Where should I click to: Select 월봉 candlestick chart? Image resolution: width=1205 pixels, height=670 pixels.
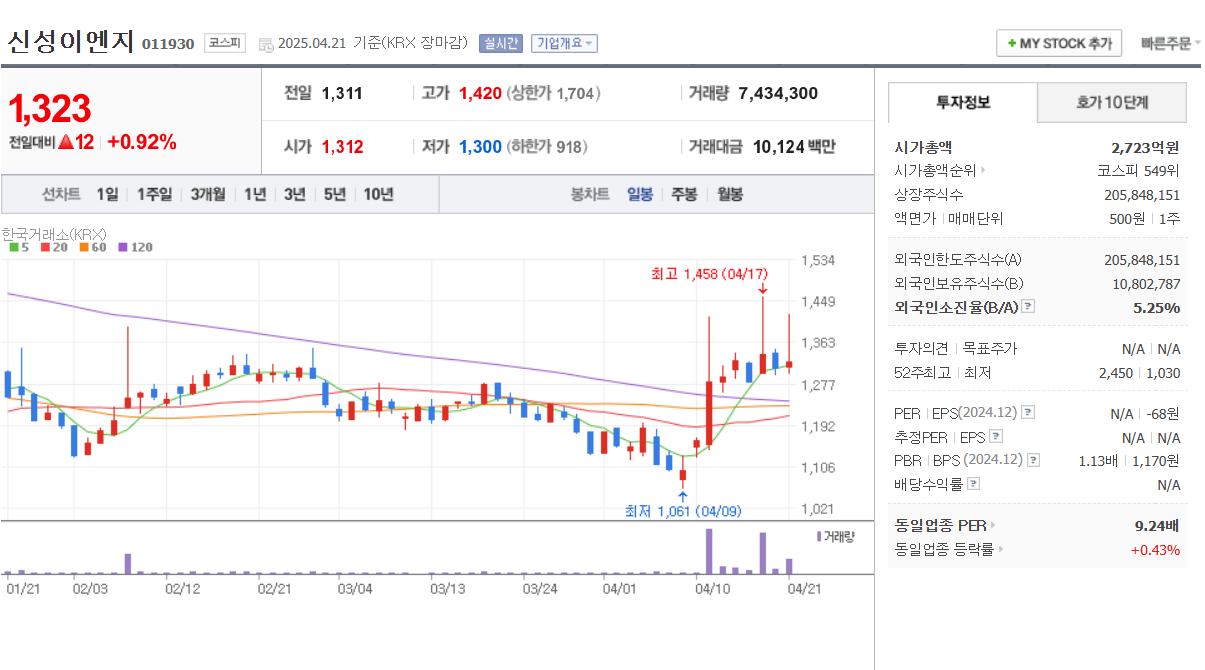point(730,194)
